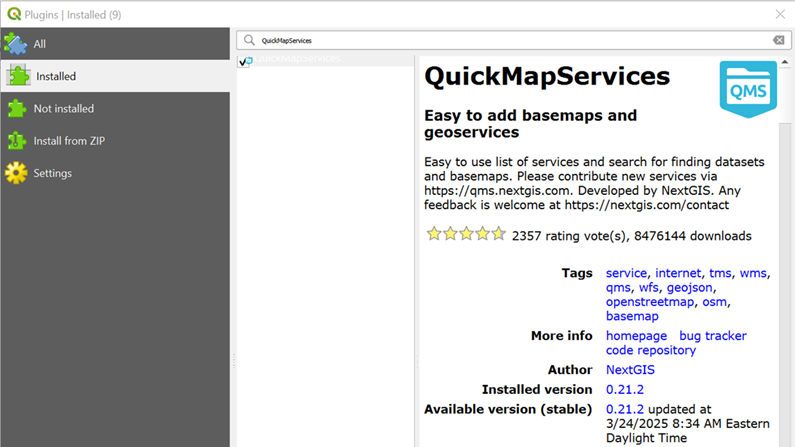This screenshot has width=795, height=447.
Task: Click the rating stars
Action: point(465,235)
